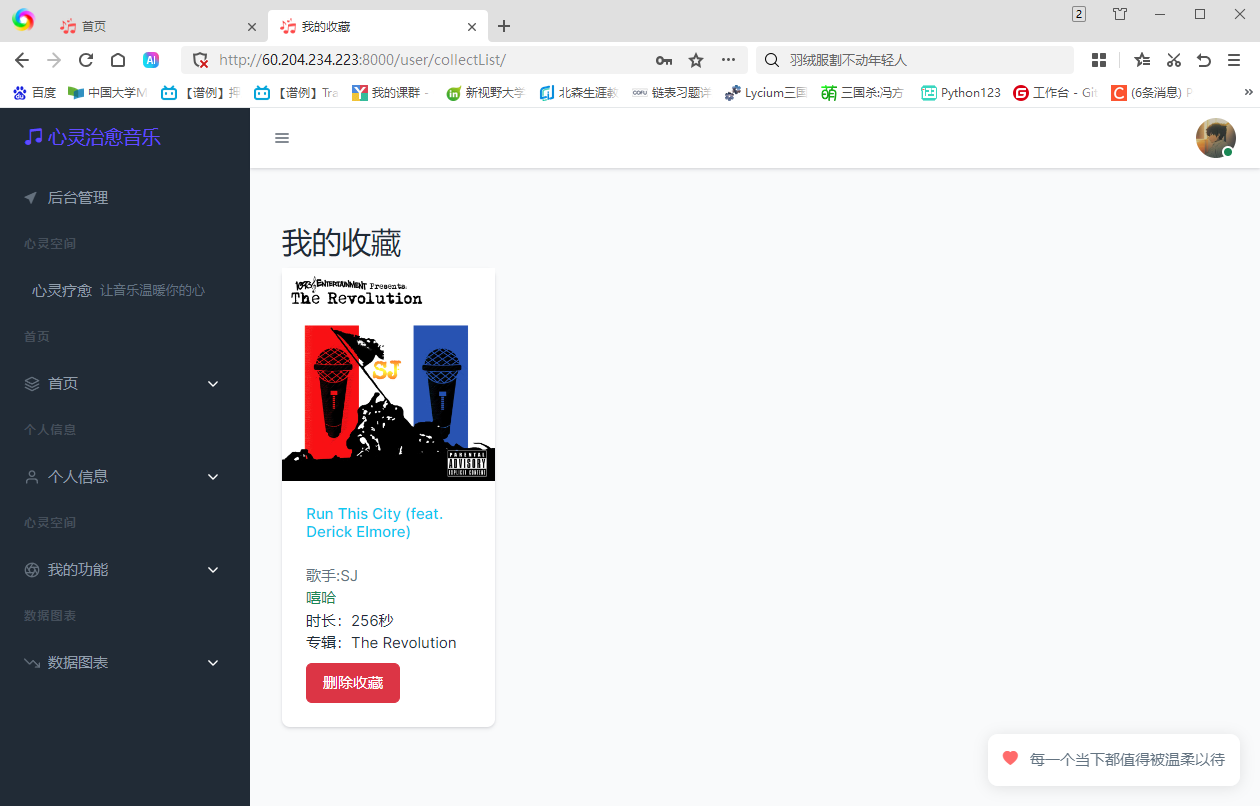
Task: Click the undo closed tab icon
Action: tap(1204, 60)
